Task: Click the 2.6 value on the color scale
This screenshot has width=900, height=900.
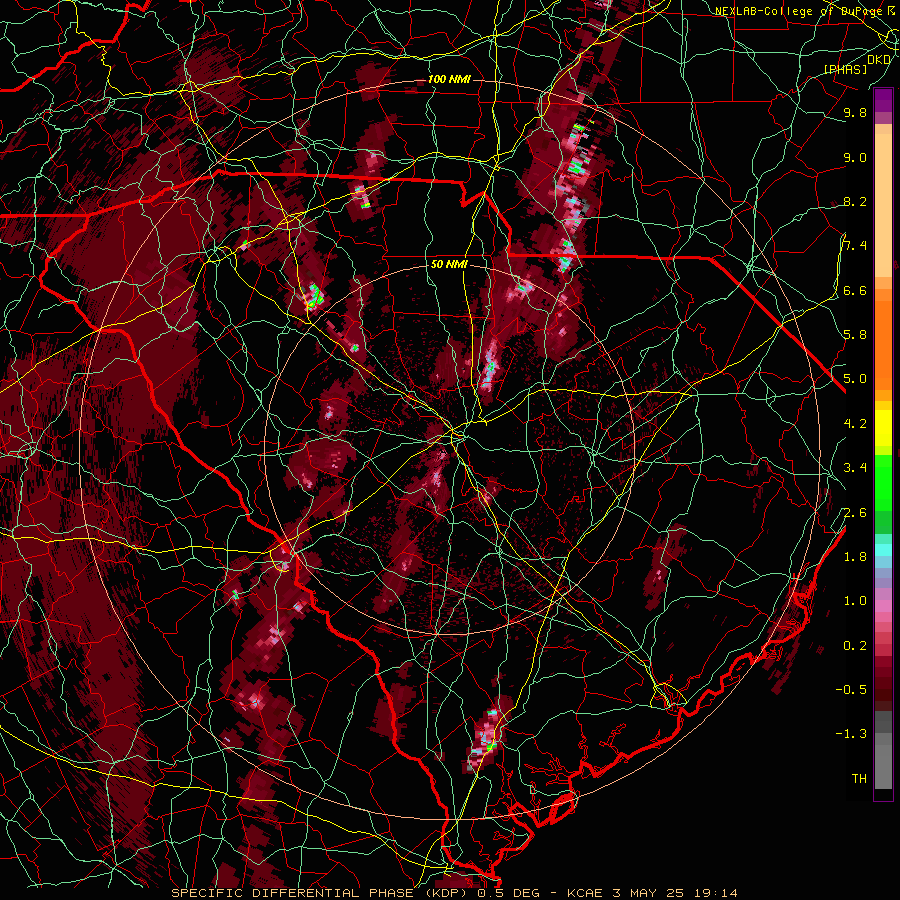Action: (855, 513)
